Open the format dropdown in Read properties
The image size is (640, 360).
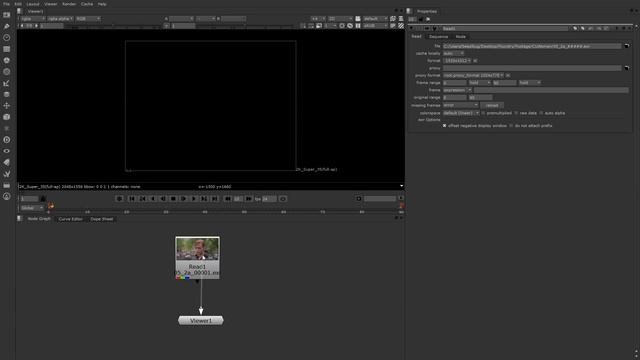(x=457, y=61)
